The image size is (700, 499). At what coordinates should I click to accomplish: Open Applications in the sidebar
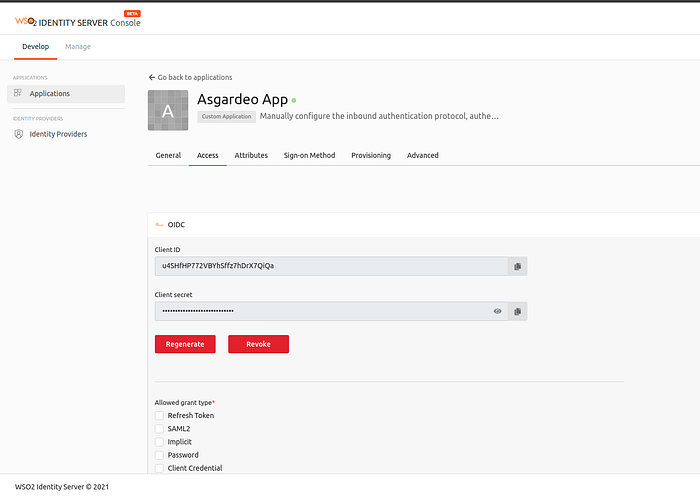(x=66, y=94)
